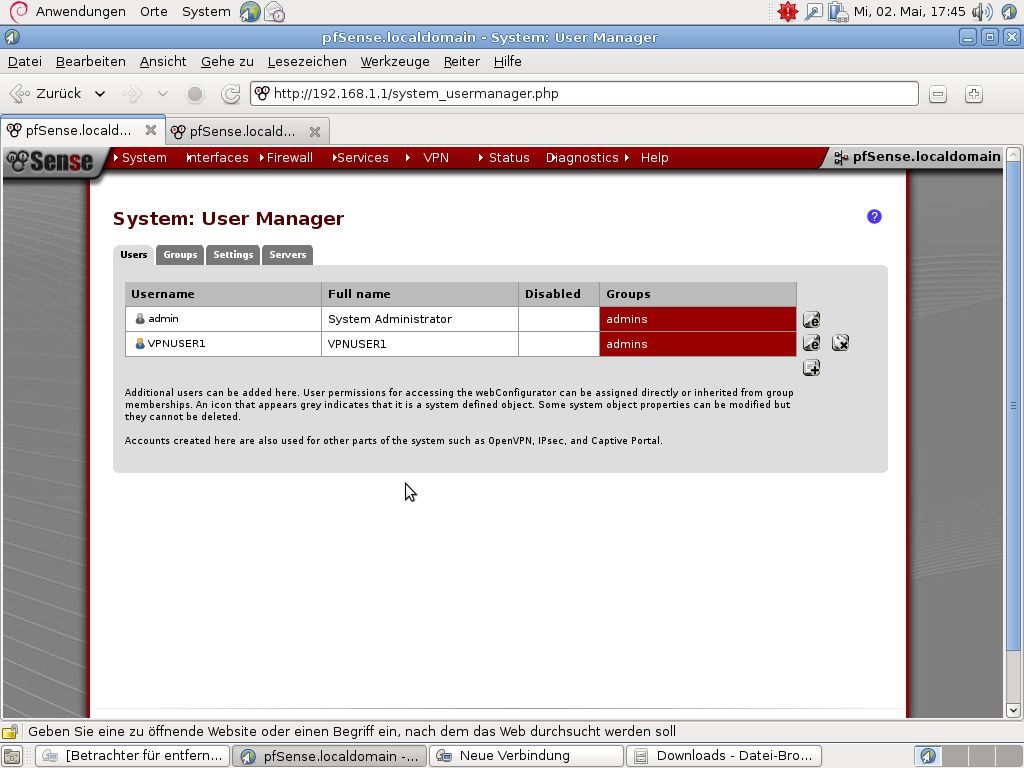Switch to Betrachter für entfern... taskbar window
This screenshot has width=1024, height=768.
[133, 756]
